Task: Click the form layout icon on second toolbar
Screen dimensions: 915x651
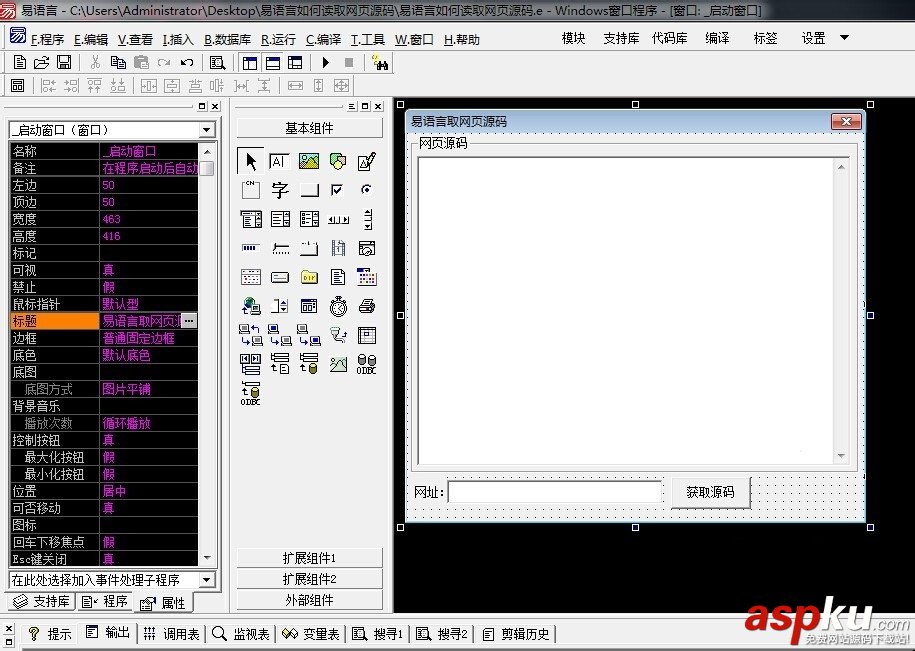Action: click(x=18, y=86)
